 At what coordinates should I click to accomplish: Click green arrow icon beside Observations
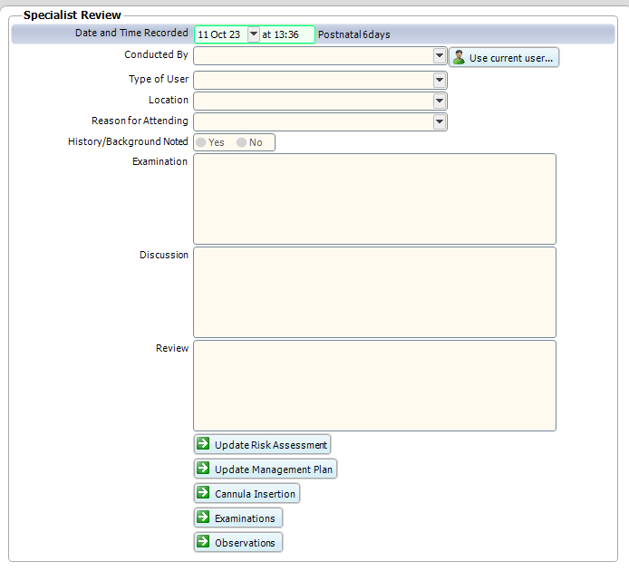pyautogui.click(x=203, y=542)
